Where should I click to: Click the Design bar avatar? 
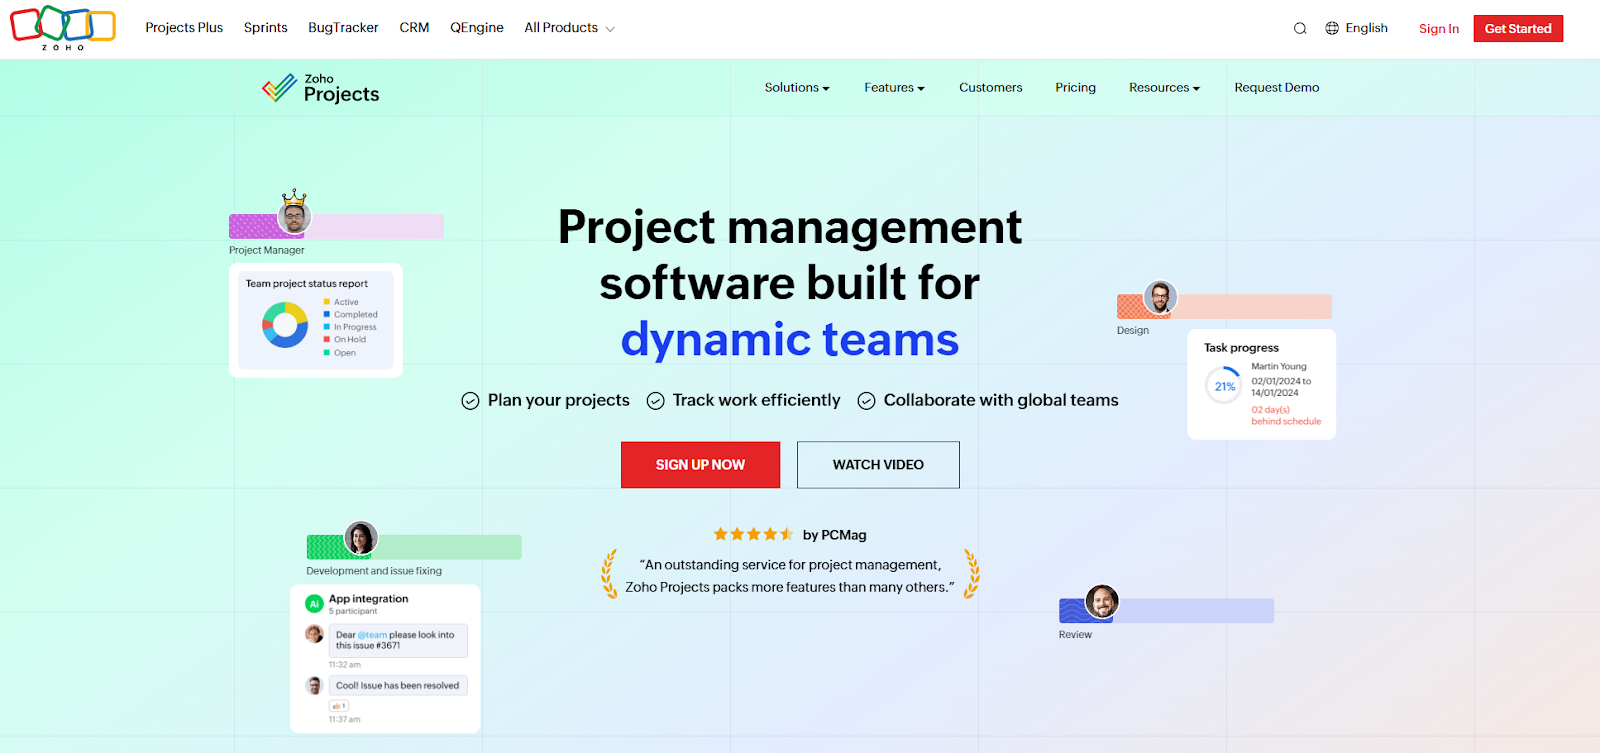[1160, 297]
